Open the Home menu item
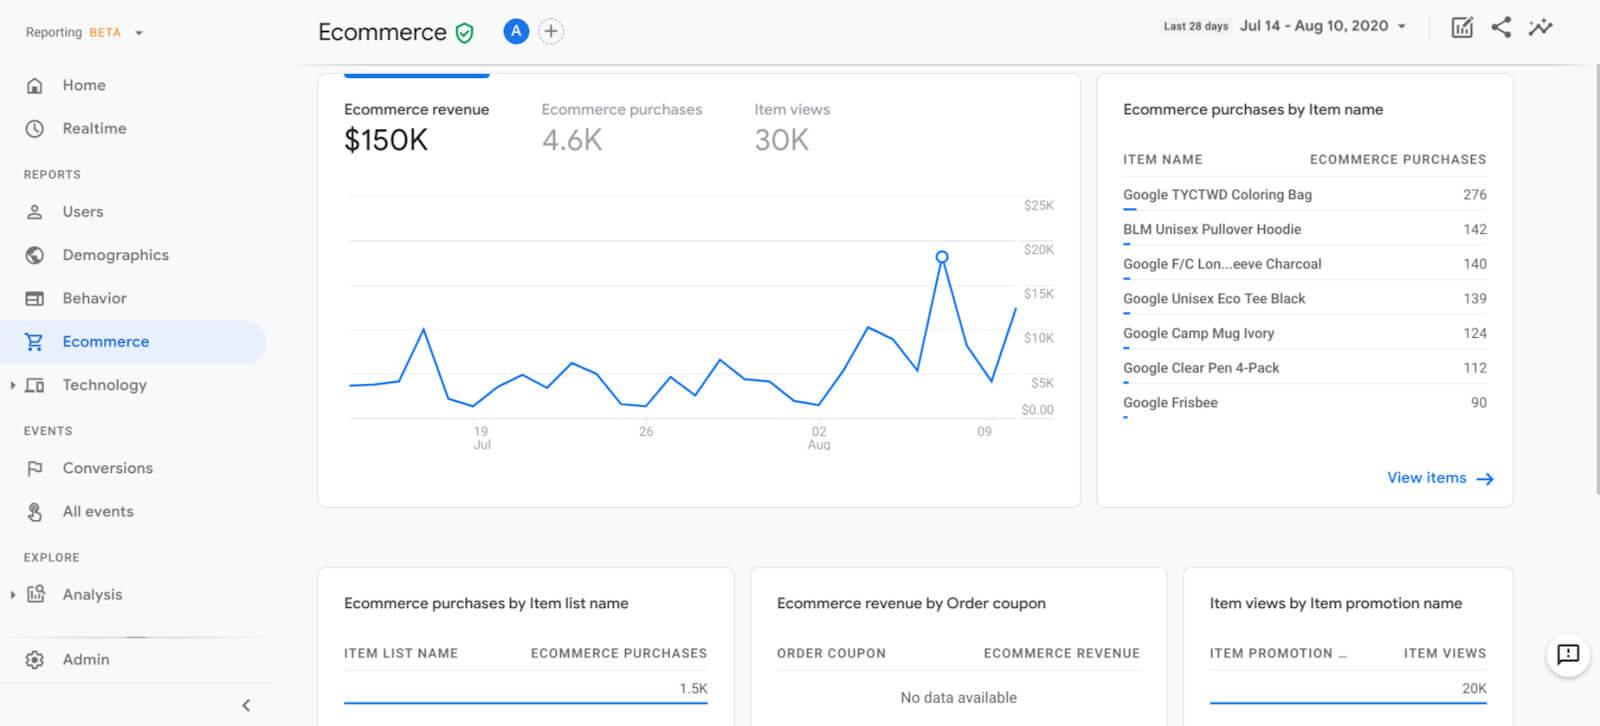The image size is (1600, 726). point(84,85)
